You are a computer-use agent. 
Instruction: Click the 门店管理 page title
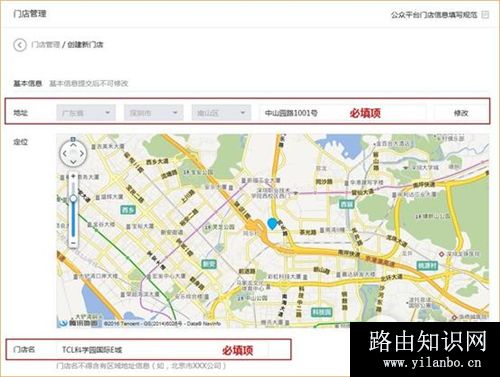(x=30, y=14)
